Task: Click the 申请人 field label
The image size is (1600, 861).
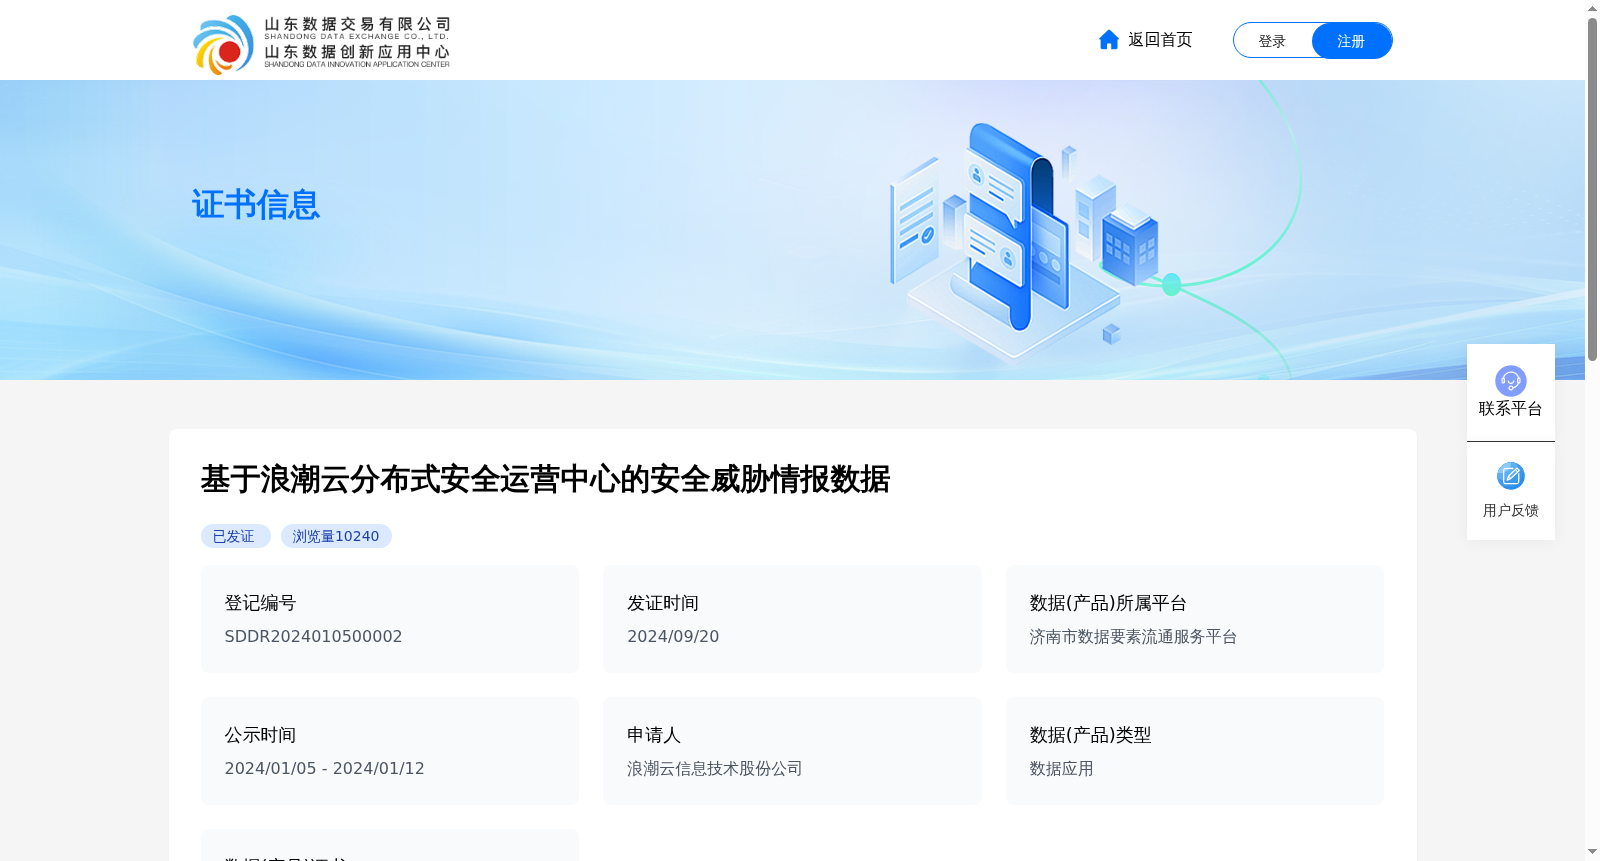Action: [x=654, y=735]
